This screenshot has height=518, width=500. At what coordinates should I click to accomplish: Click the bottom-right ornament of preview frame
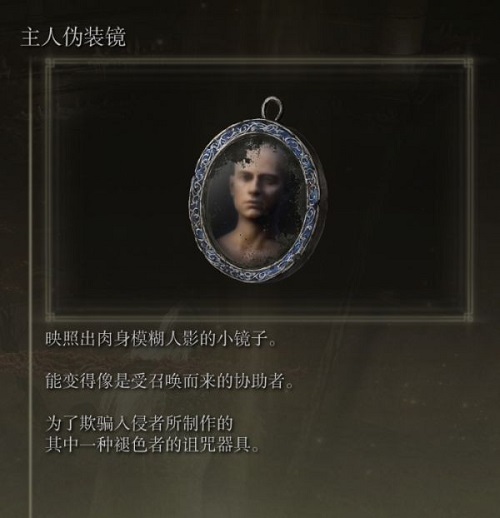(469, 316)
